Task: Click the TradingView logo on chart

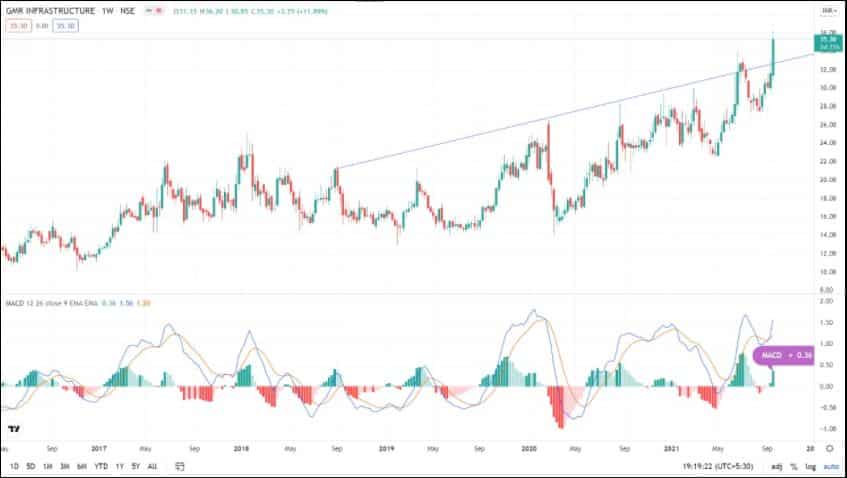Action: coord(14,429)
